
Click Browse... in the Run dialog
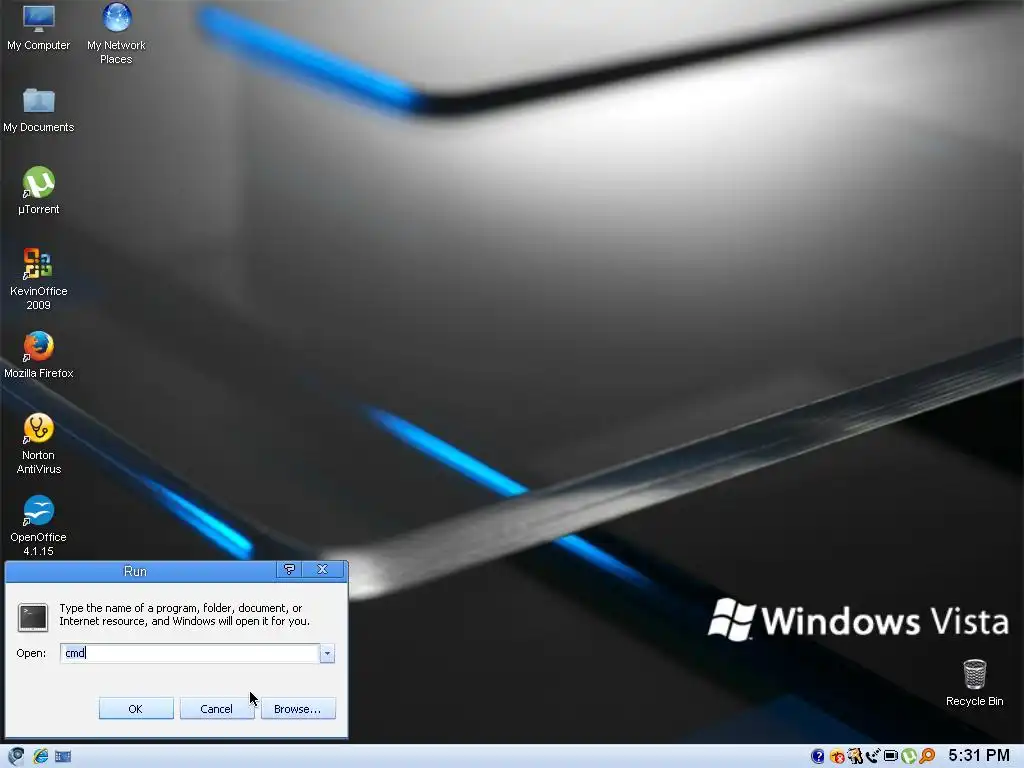tap(298, 709)
